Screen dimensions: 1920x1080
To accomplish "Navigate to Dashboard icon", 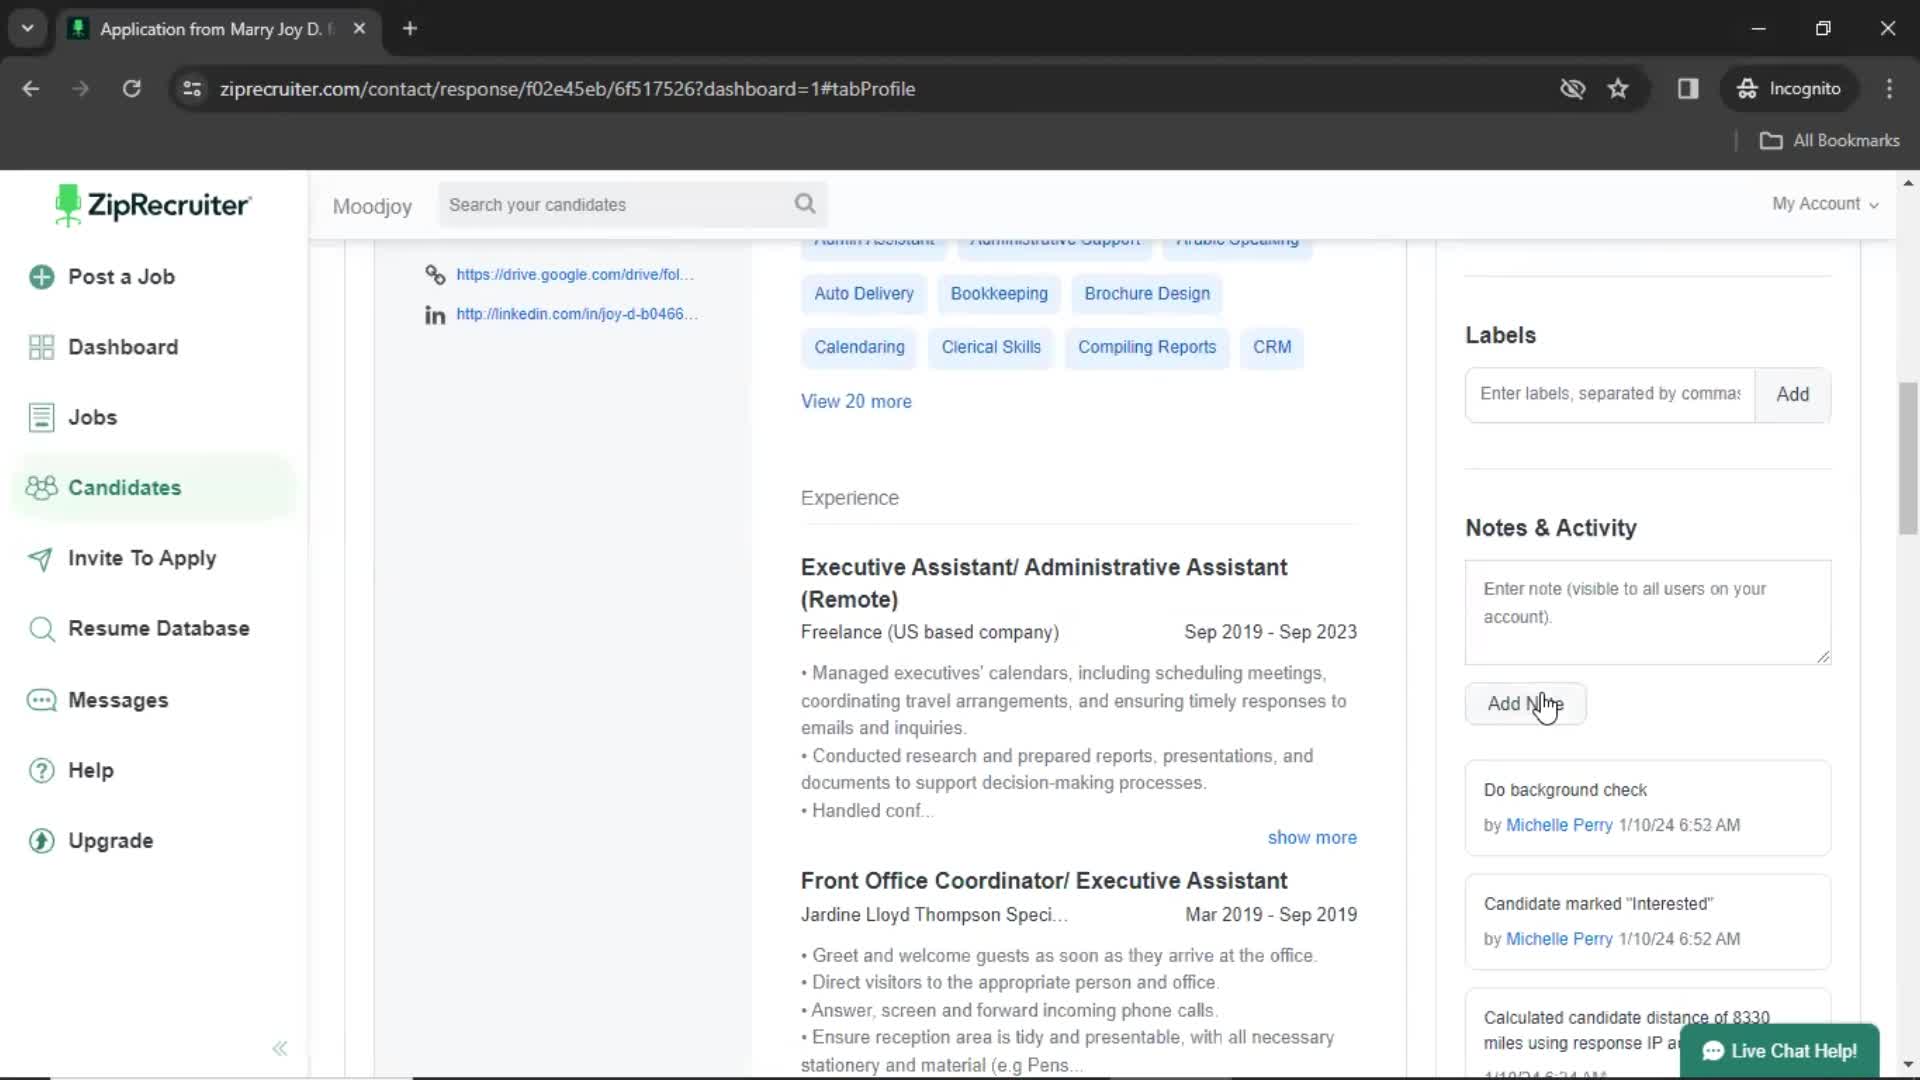I will coord(41,347).
